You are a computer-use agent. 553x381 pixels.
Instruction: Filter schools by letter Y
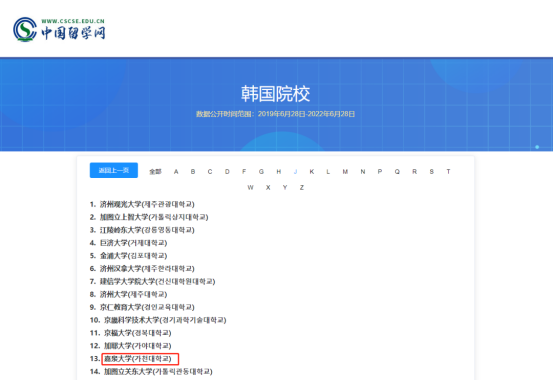tap(285, 188)
